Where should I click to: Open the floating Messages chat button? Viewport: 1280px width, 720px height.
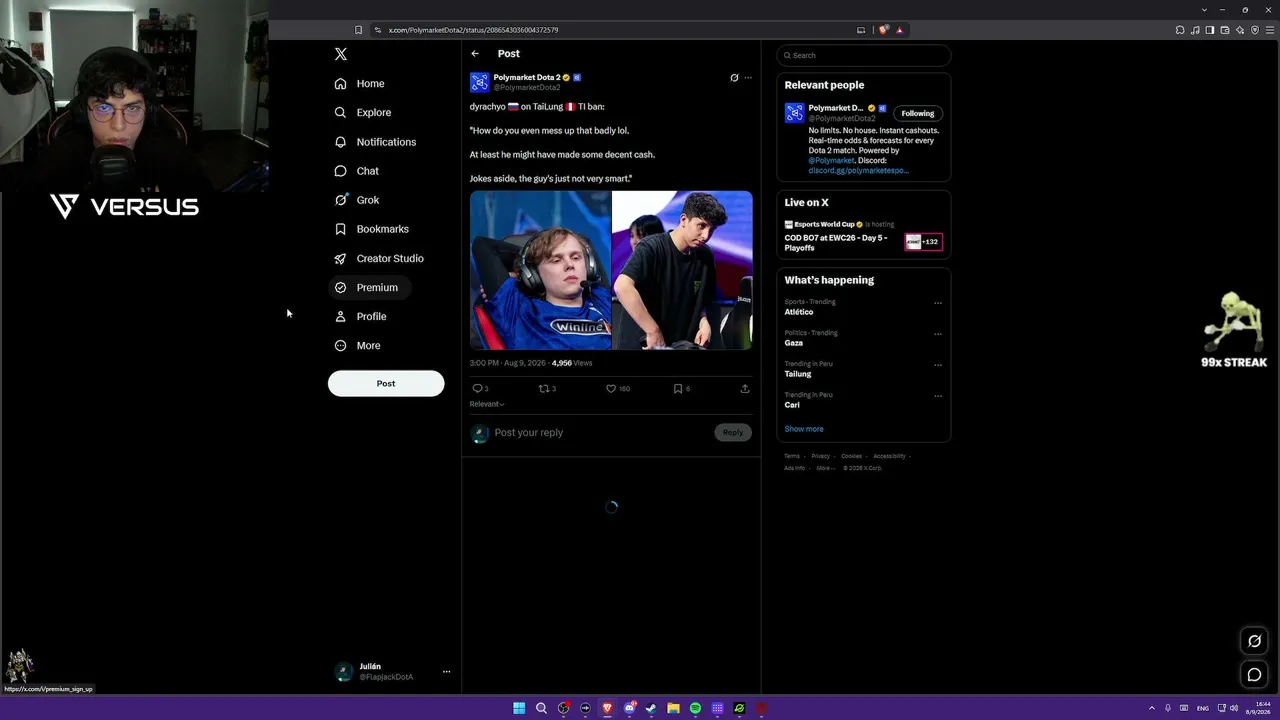tap(1254, 675)
